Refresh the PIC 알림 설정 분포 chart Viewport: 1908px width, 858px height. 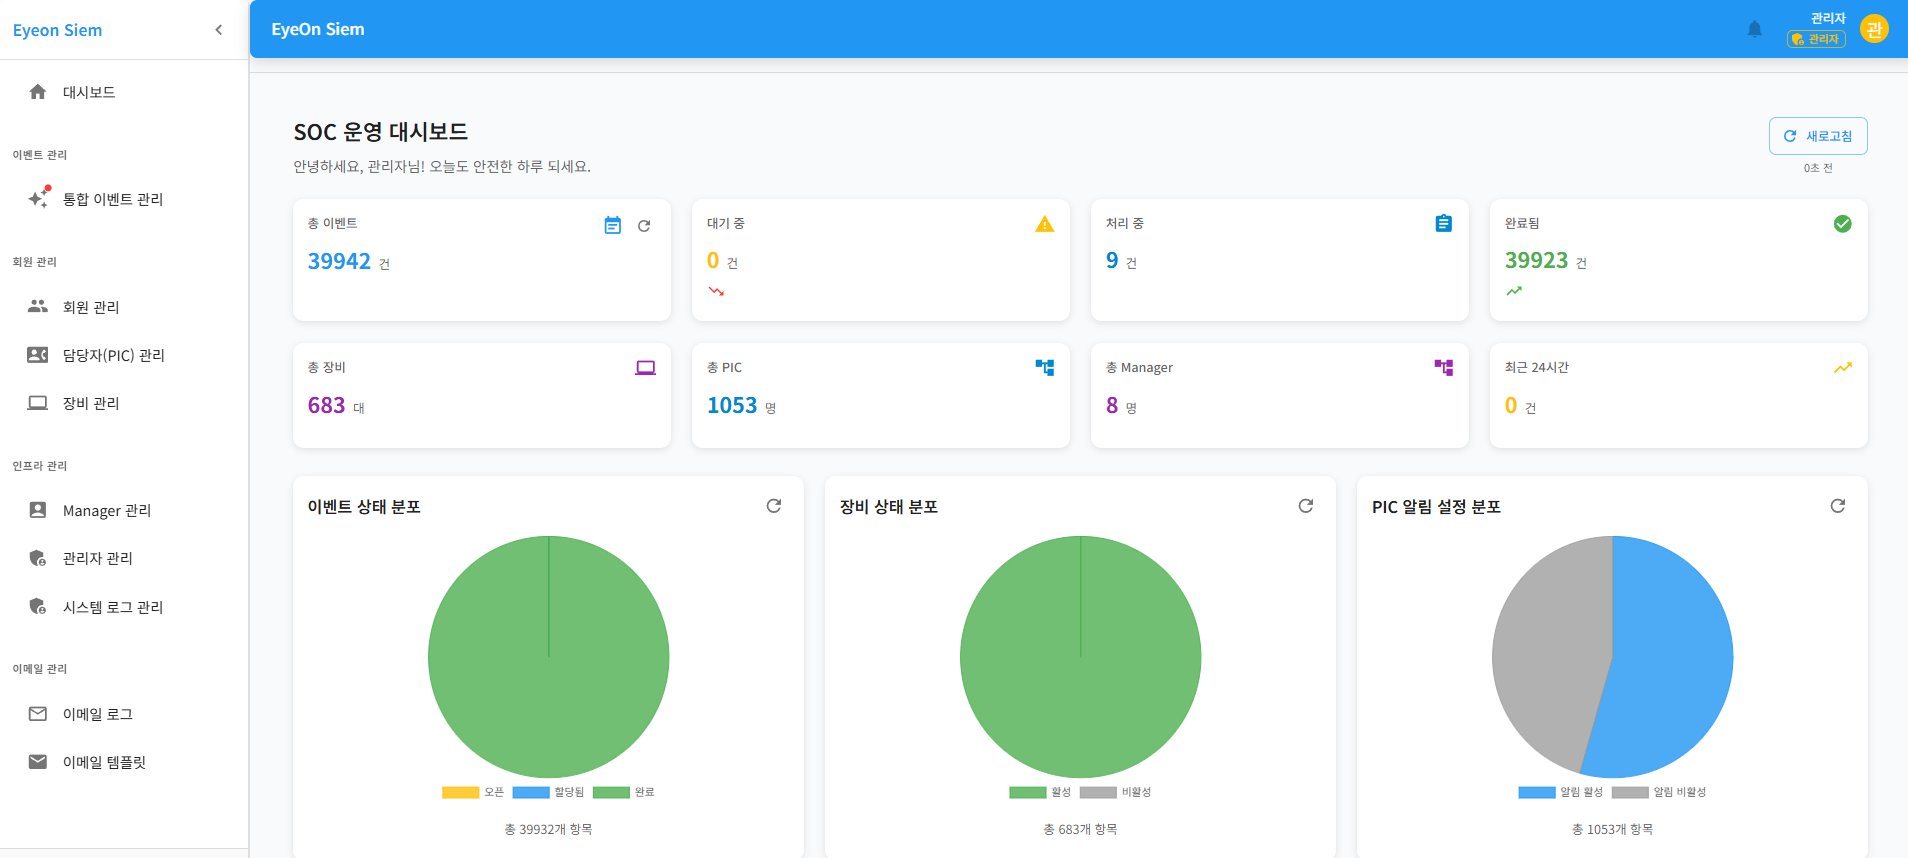point(1837,506)
